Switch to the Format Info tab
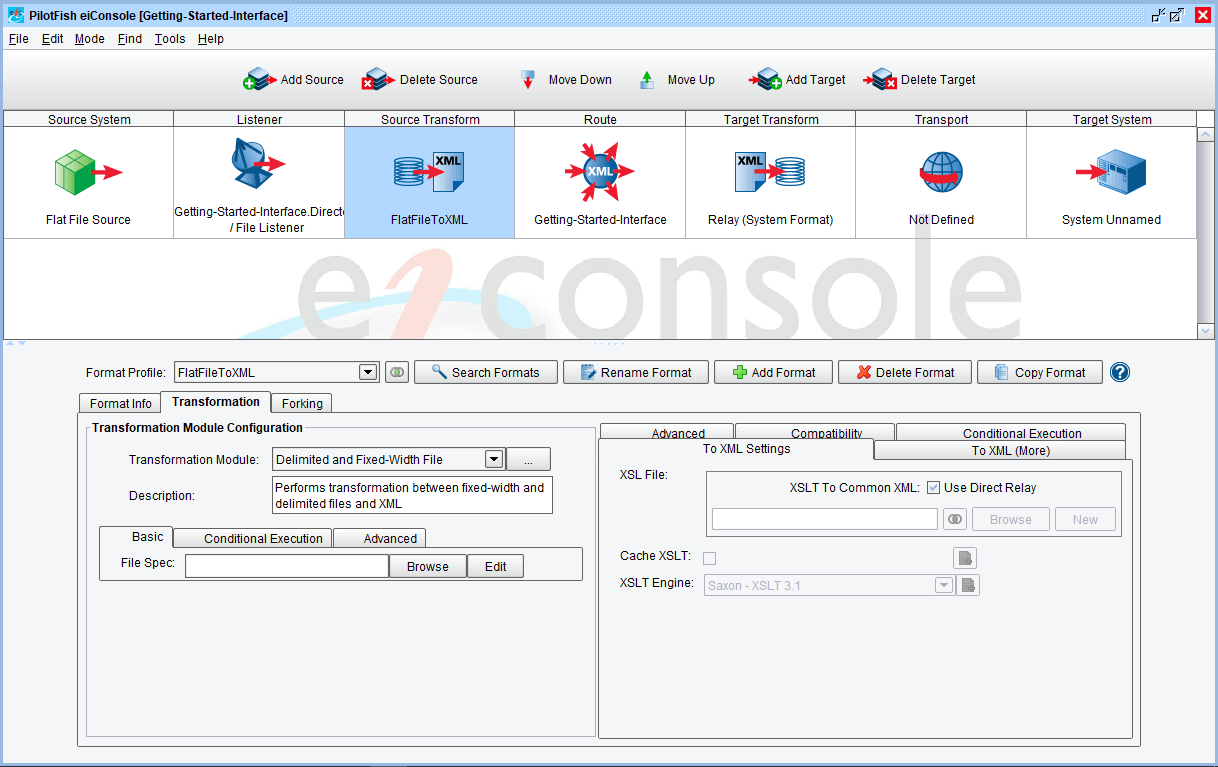Viewport: 1218px width, 767px height. click(x=121, y=403)
